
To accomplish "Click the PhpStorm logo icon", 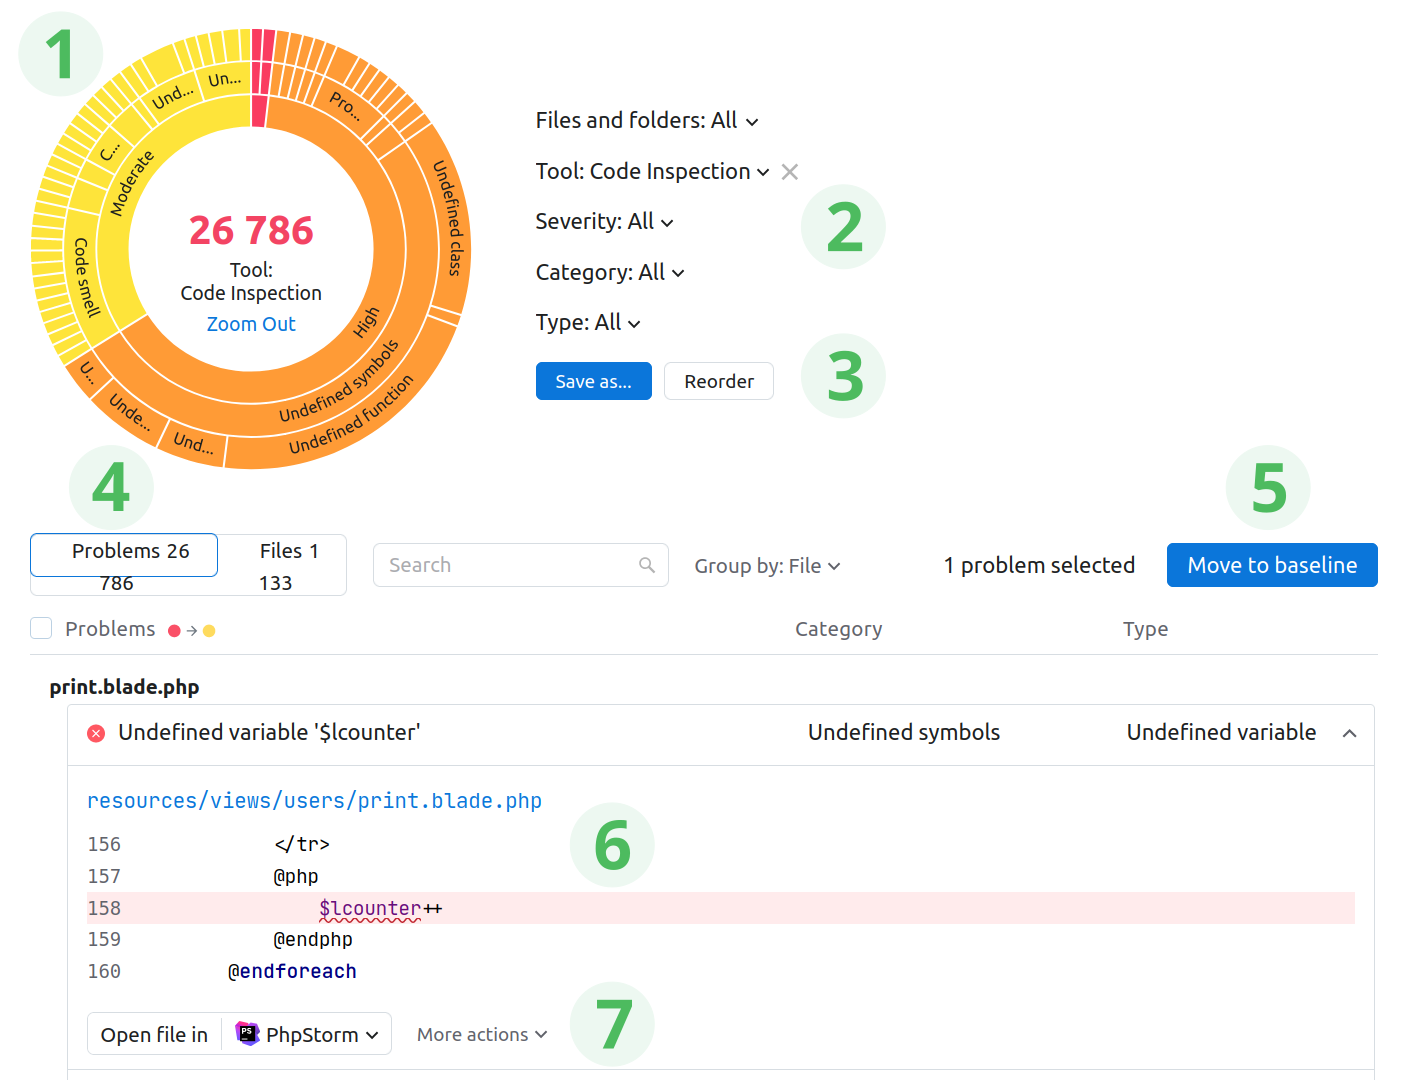I will (243, 1033).
